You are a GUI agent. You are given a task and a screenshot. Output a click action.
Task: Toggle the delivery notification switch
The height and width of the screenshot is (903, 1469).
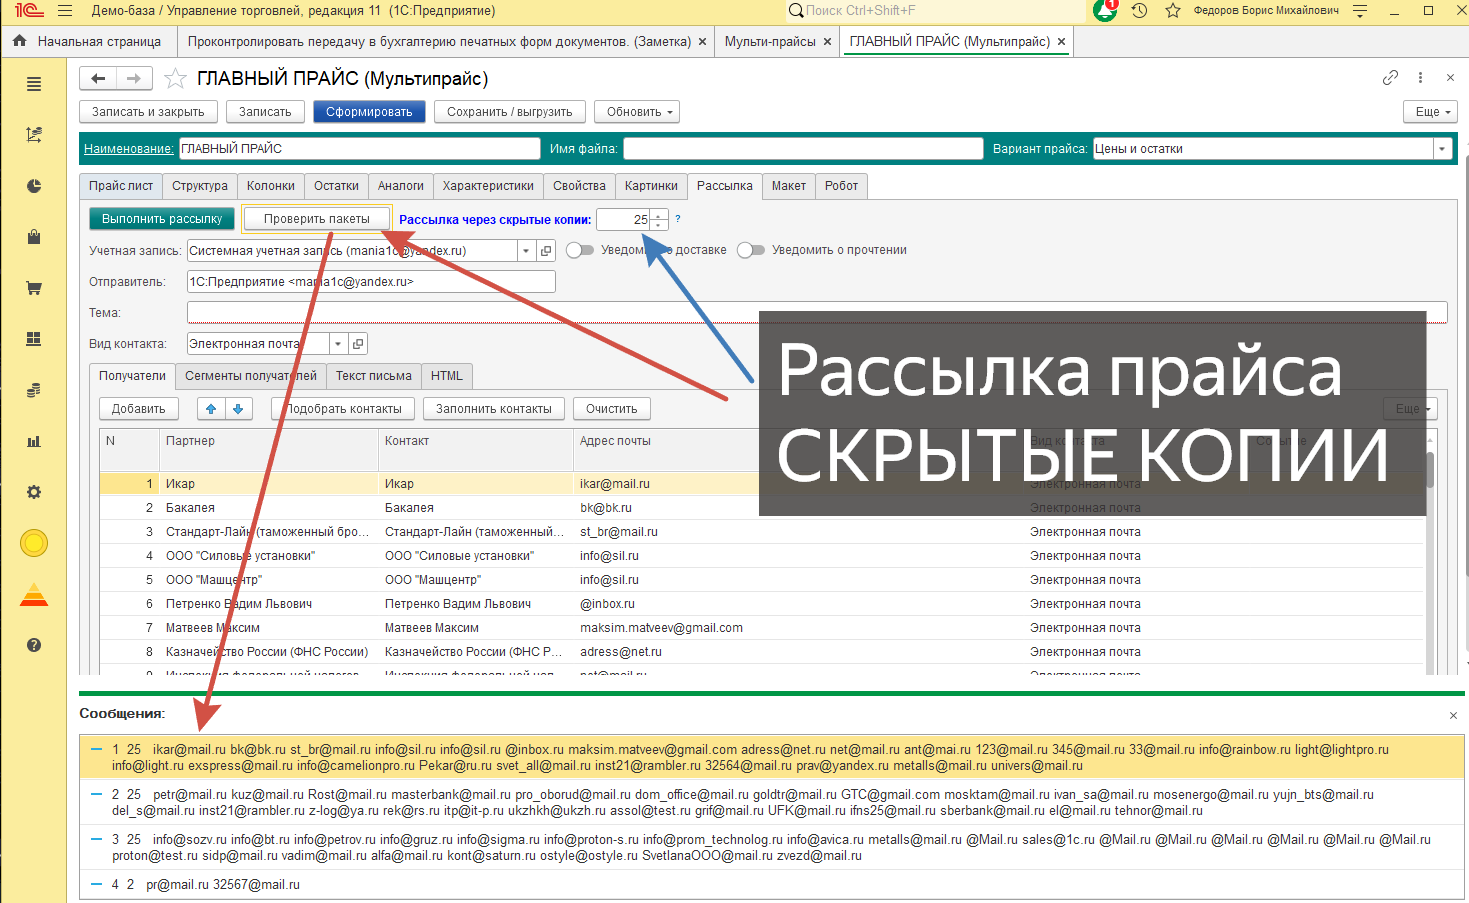tap(580, 250)
